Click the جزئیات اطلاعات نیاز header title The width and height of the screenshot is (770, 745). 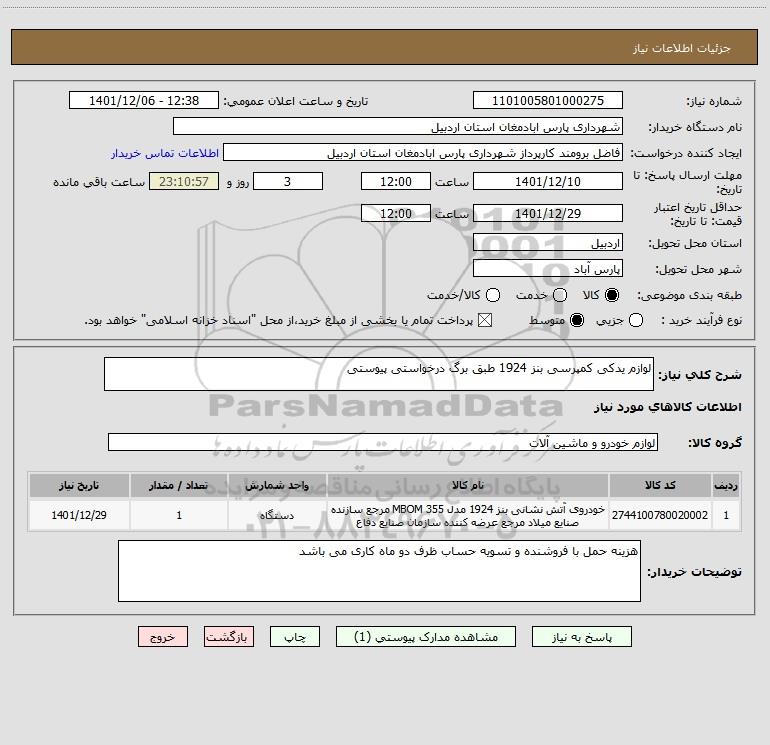click(682, 48)
